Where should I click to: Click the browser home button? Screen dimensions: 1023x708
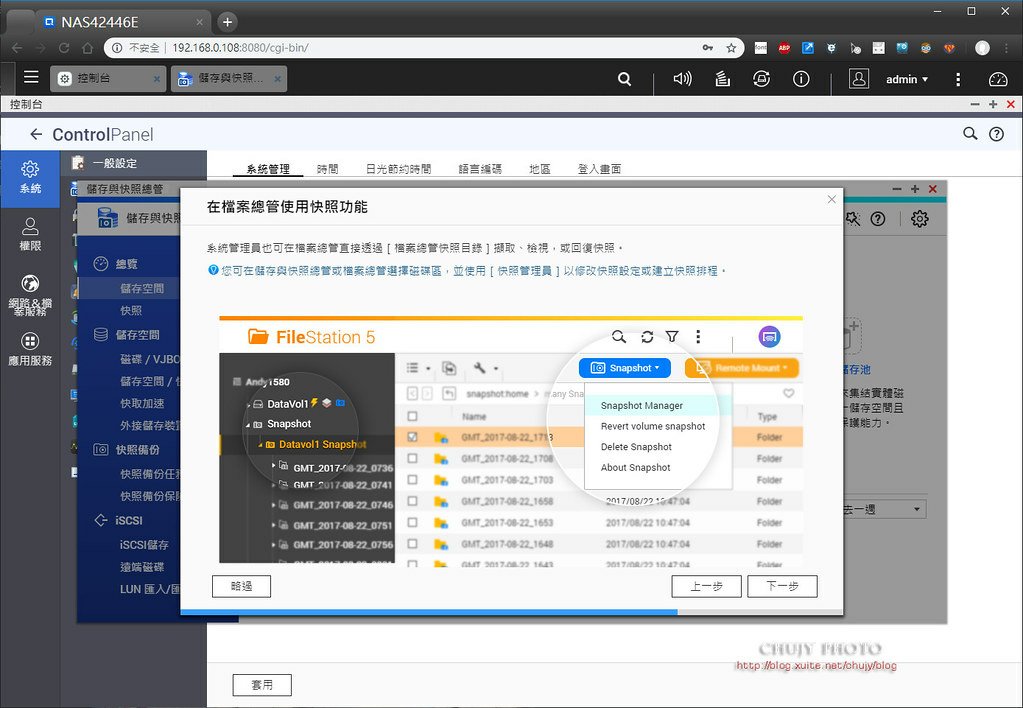click(x=87, y=48)
